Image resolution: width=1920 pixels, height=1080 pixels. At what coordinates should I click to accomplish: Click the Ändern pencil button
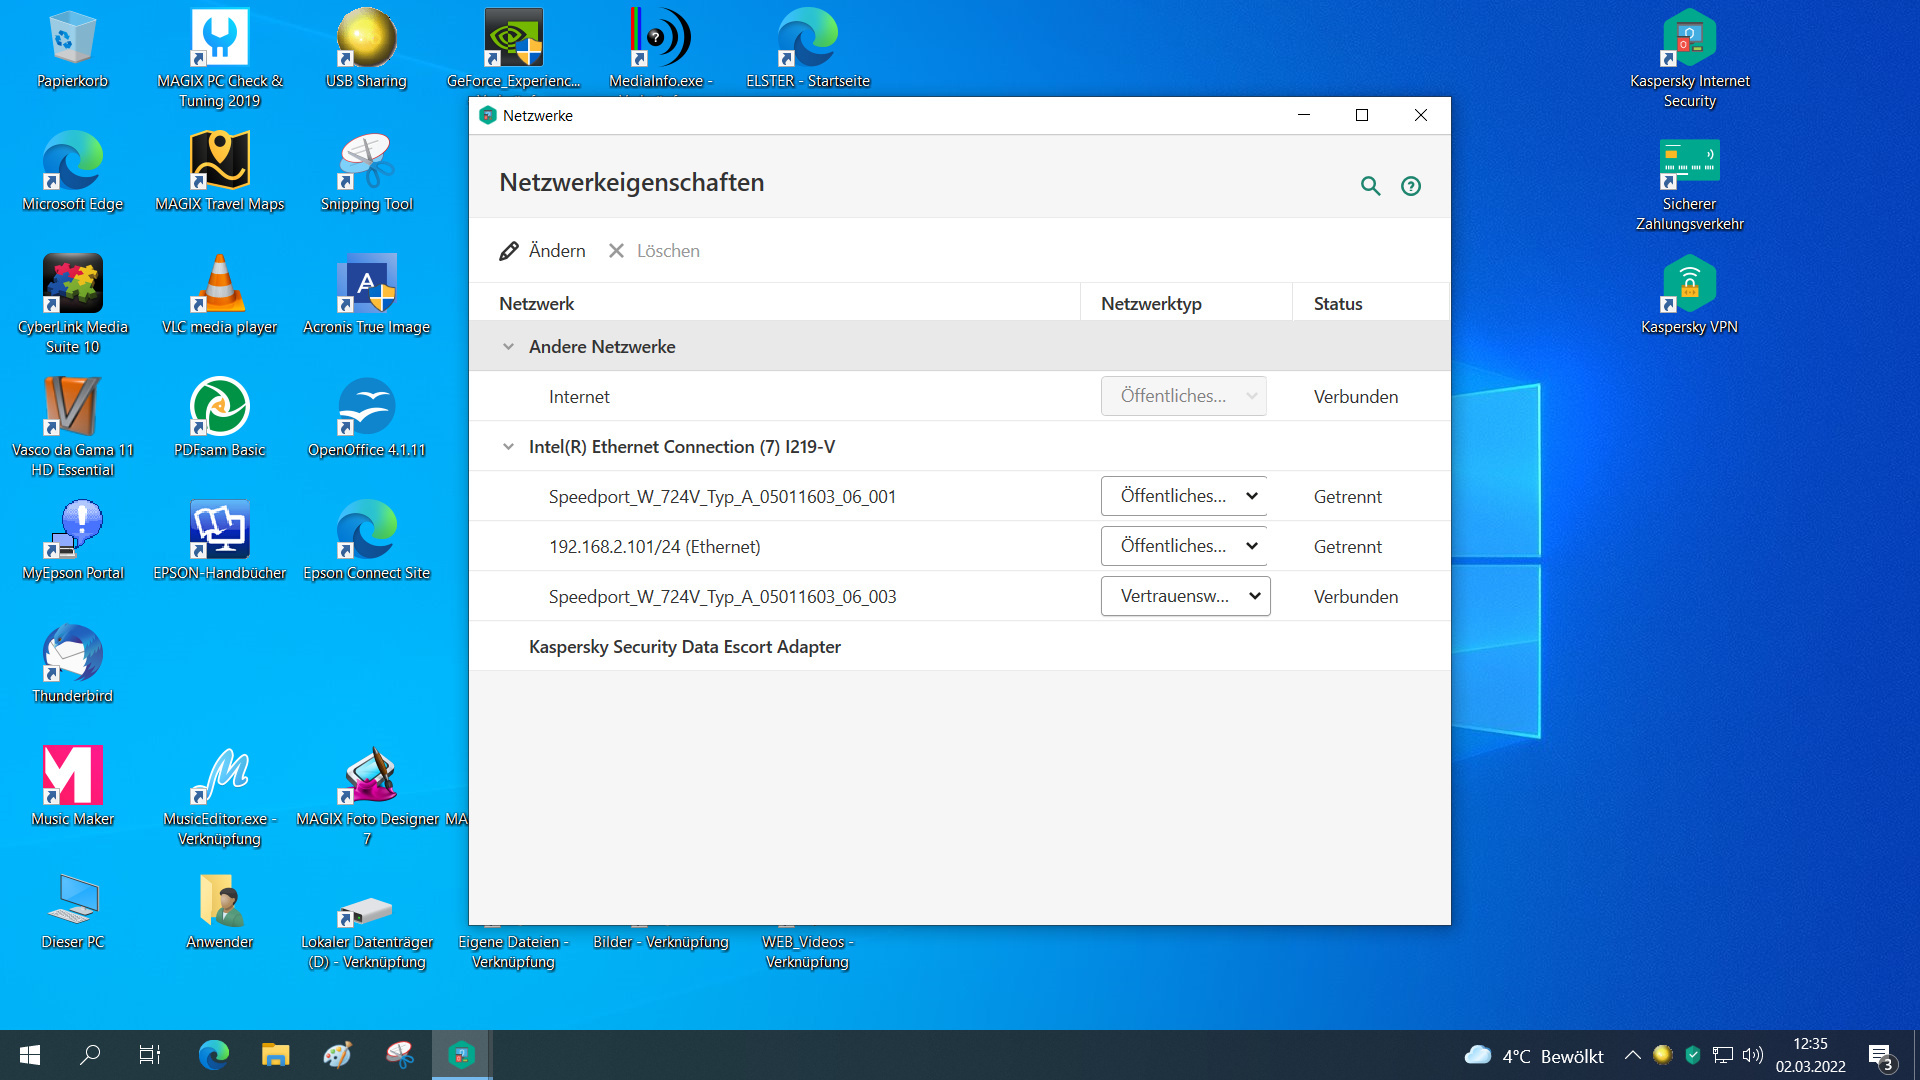(x=542, y=251)
